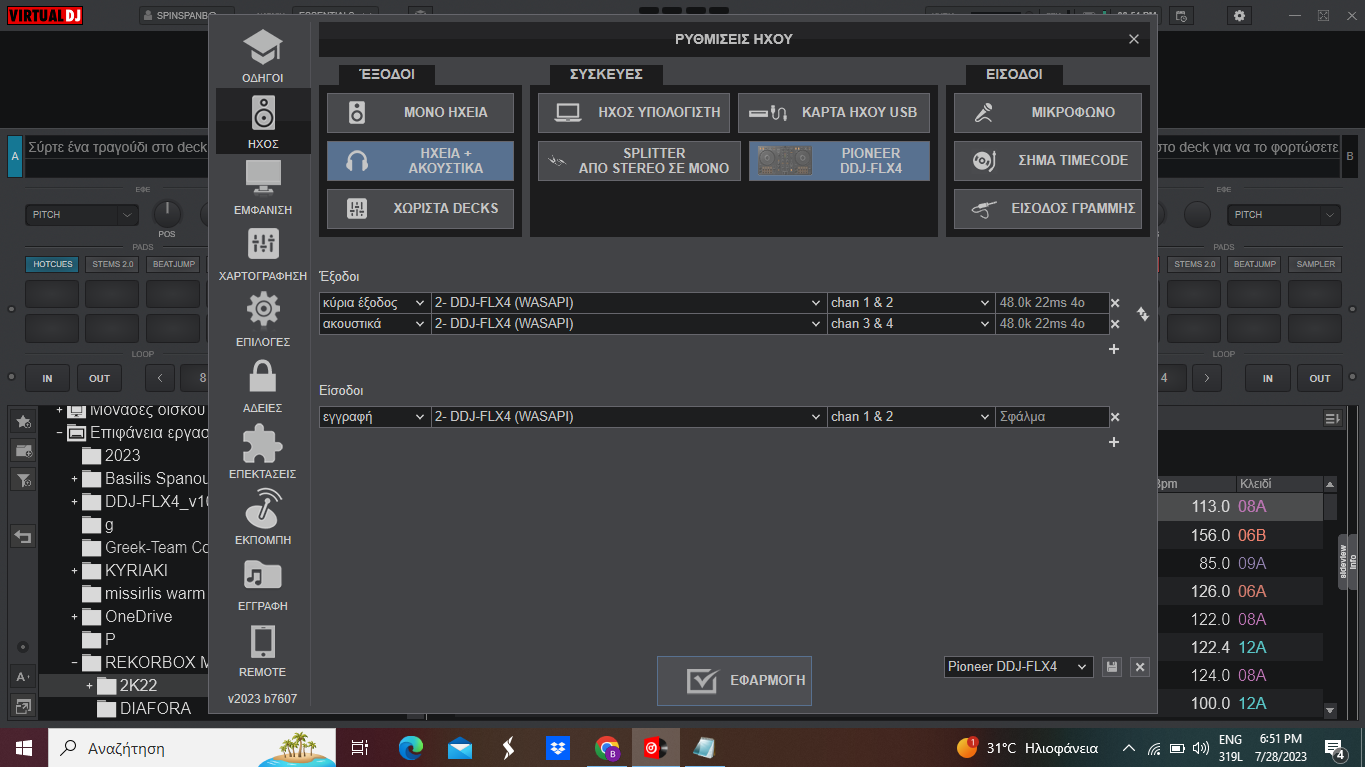Delete the Pioneer DDJ-FLX4 preset
Viewport: 1365px width, 767px height.
[x=1140, y=666]
